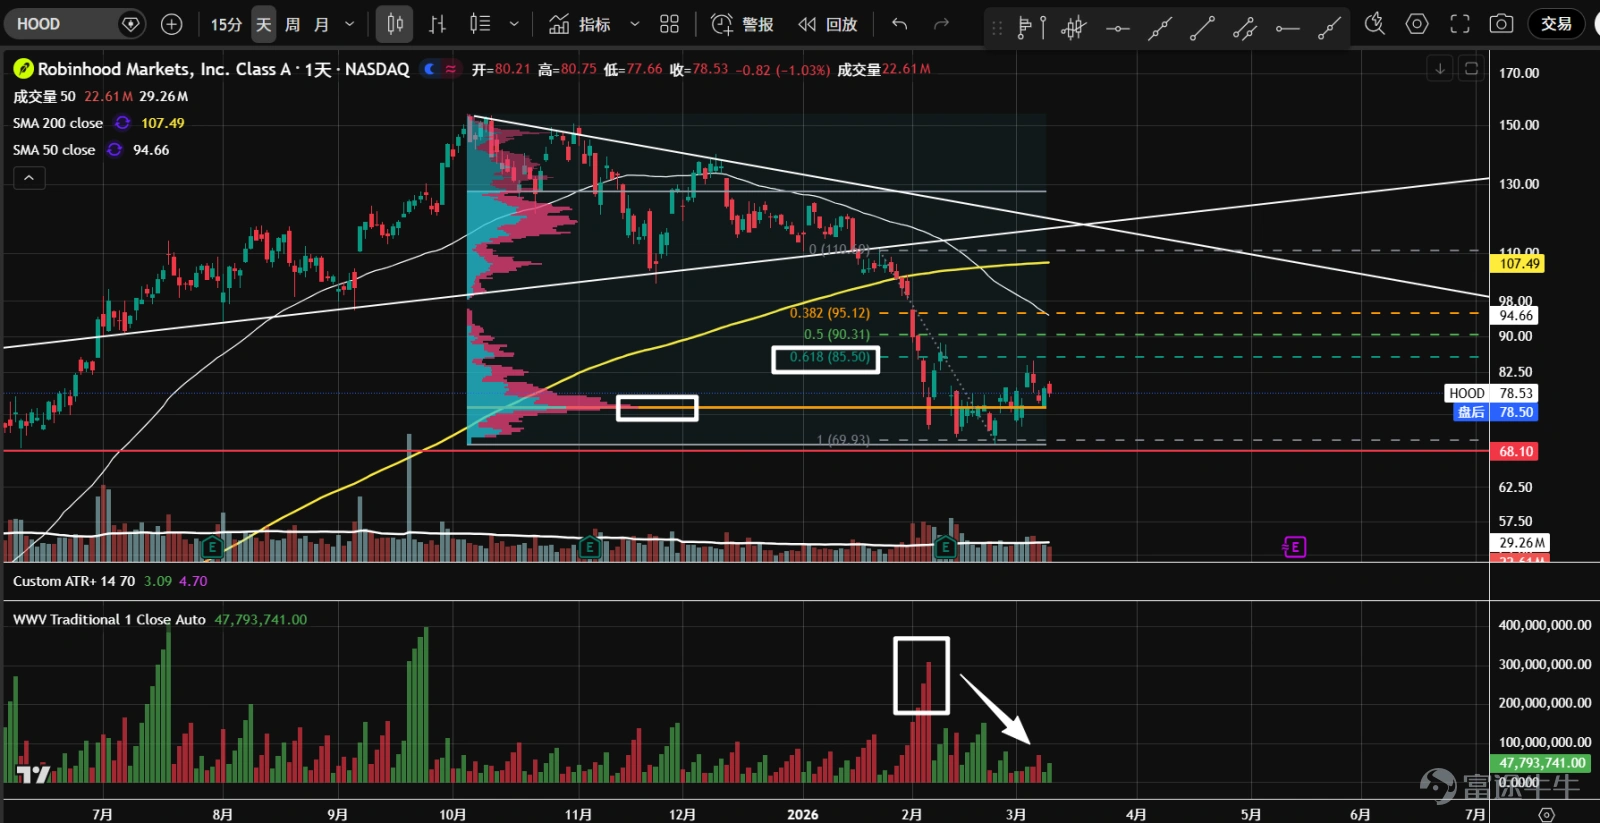Open the February earnings E marker
This screenshot has width=1600, height=823.
[x=945, y=547]
